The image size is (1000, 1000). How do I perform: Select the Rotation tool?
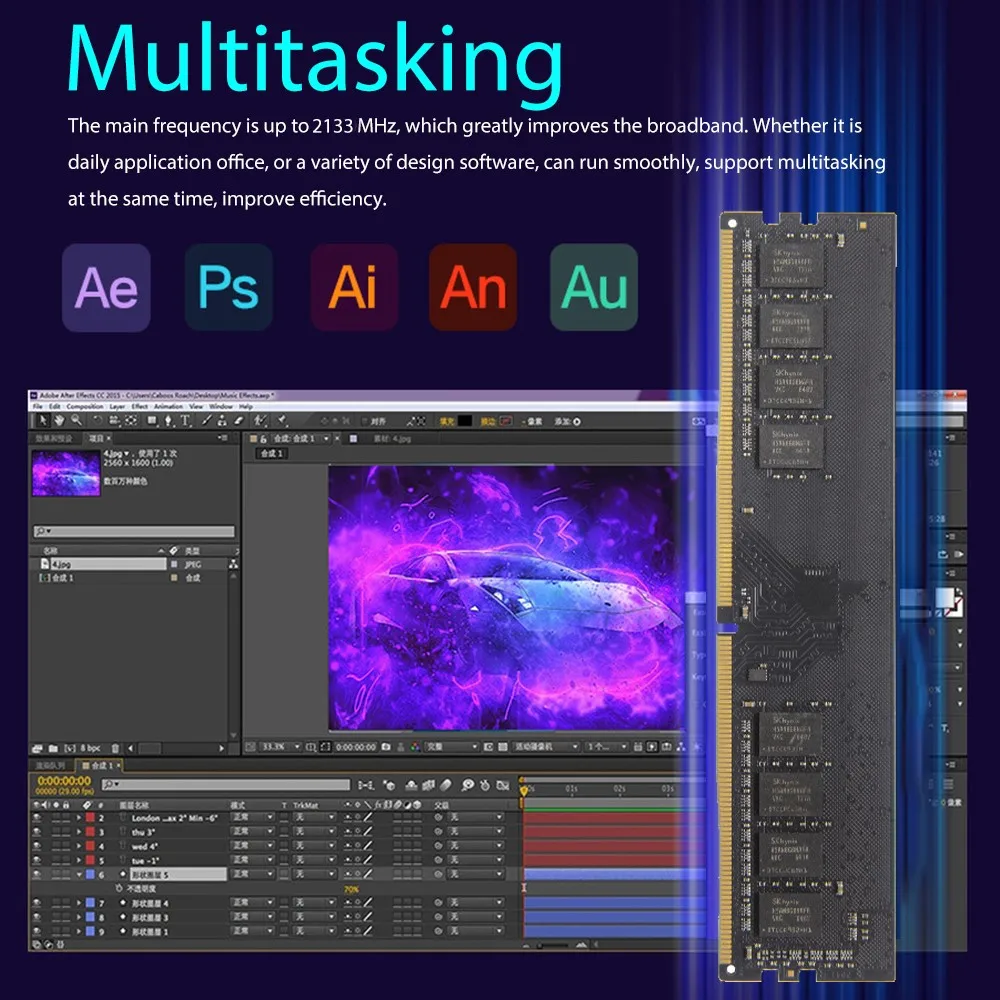[x=97, y=420]
